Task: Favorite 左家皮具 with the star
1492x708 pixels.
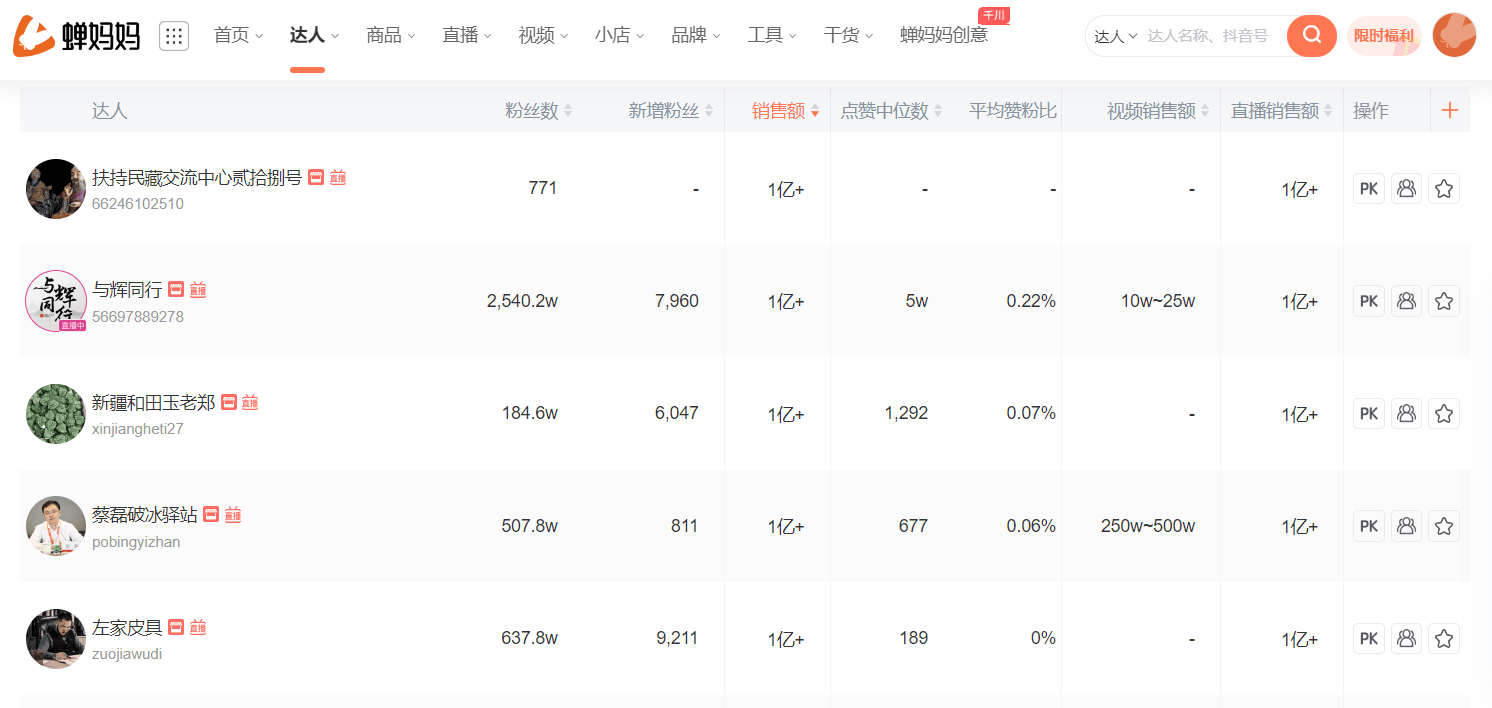Action: coord(1443,638)
